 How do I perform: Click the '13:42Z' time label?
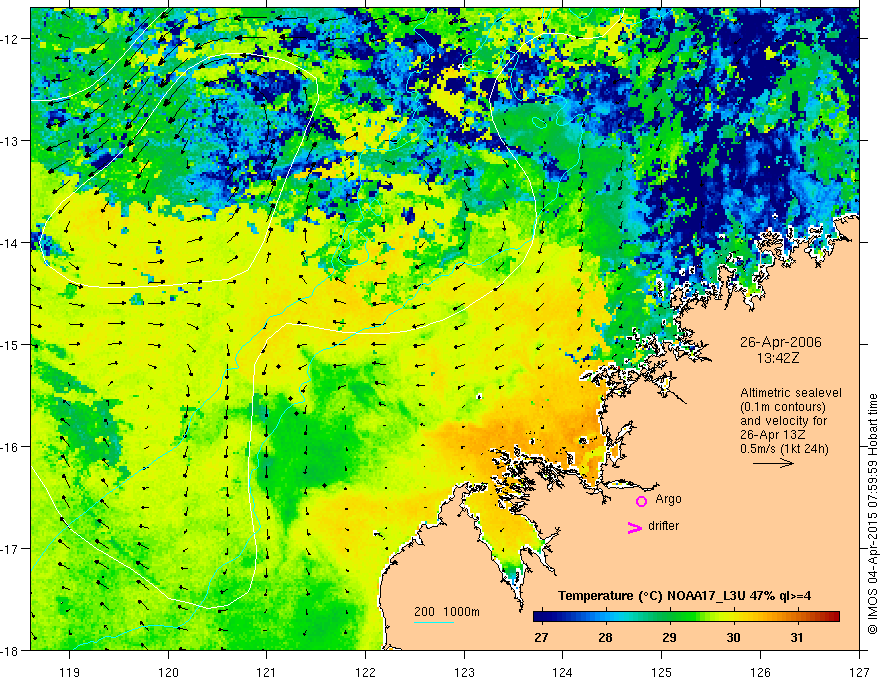coord(777,357)
